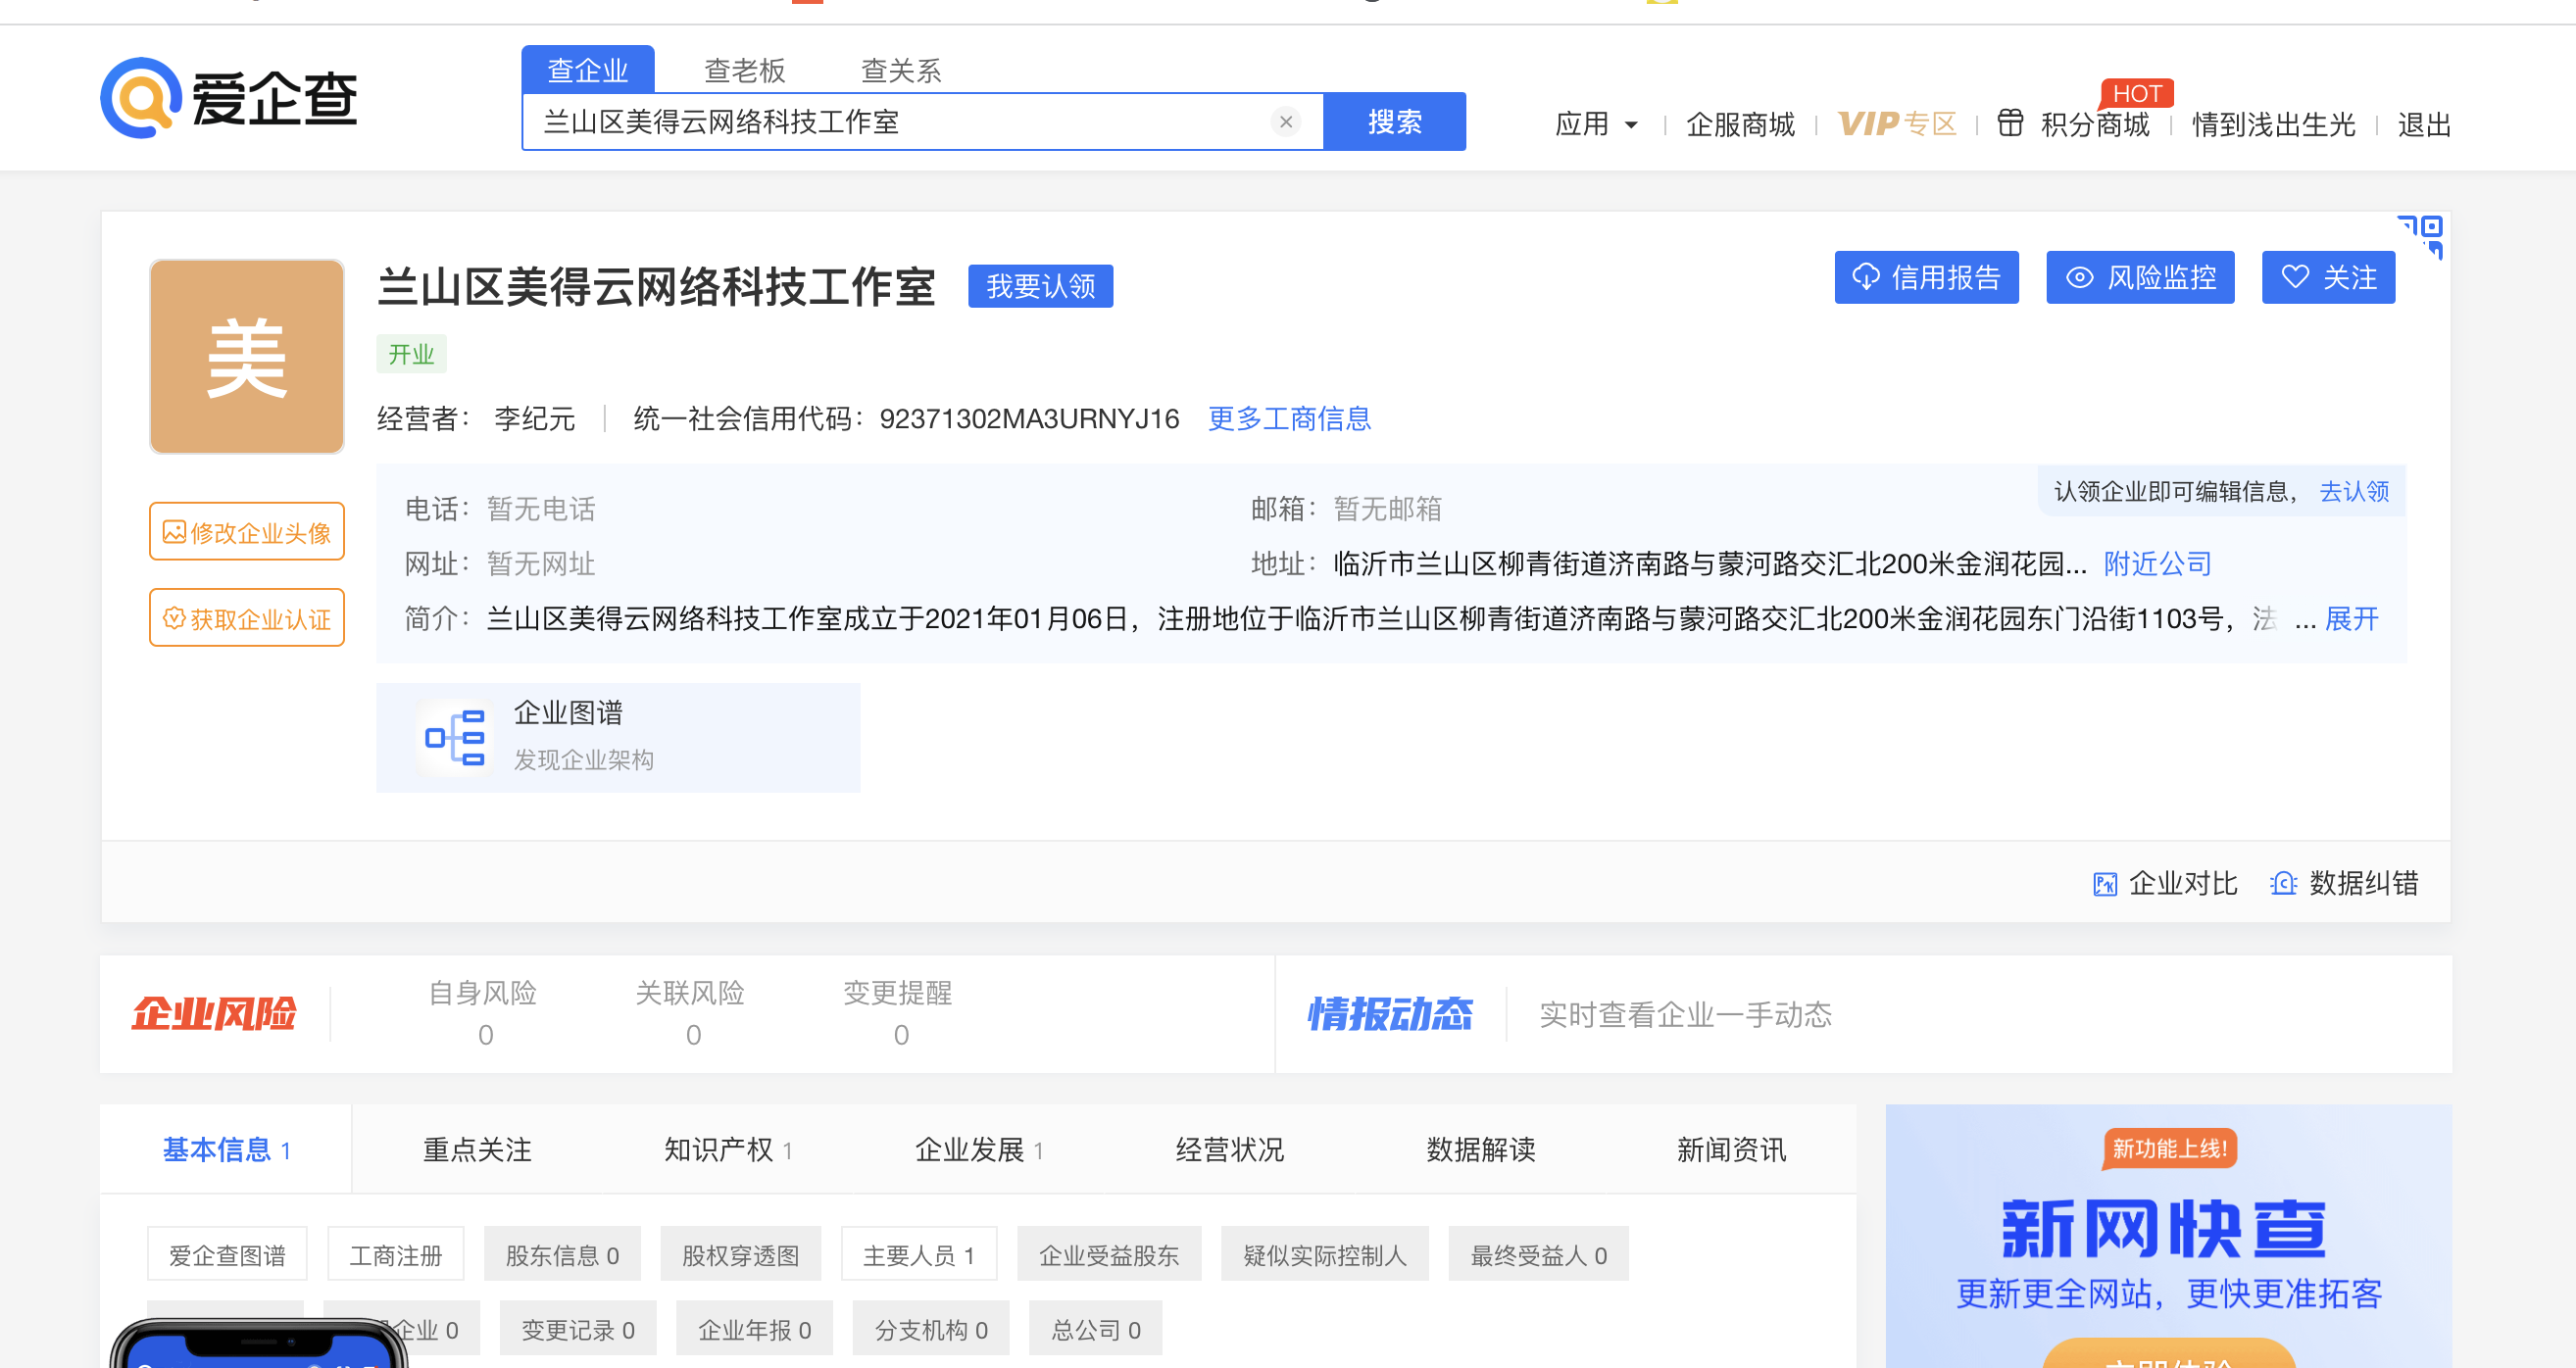Open 附近公司 nearby companies link

[2157, 564]
